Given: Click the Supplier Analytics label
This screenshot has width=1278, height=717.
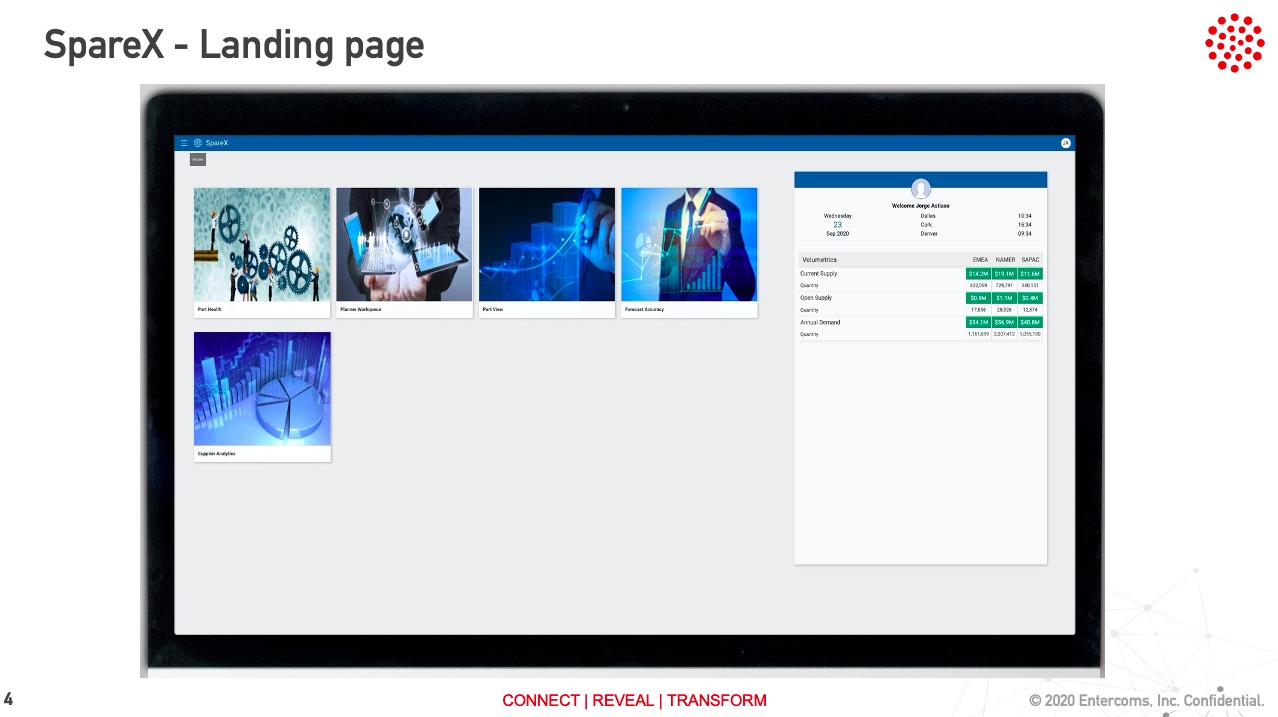Looking at the screenshot, I should tap(217, 454).
